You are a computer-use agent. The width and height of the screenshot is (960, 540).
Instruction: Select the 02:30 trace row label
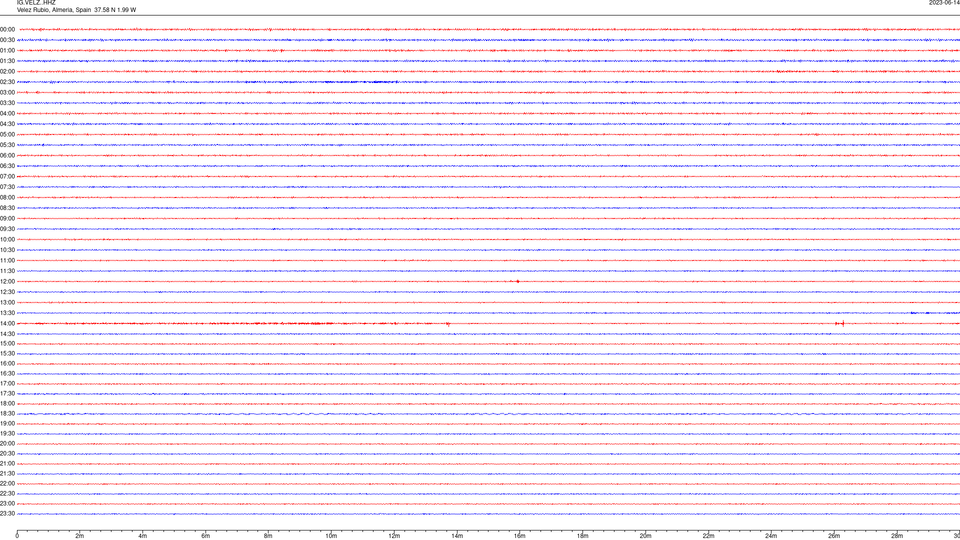tap(7, 82)
